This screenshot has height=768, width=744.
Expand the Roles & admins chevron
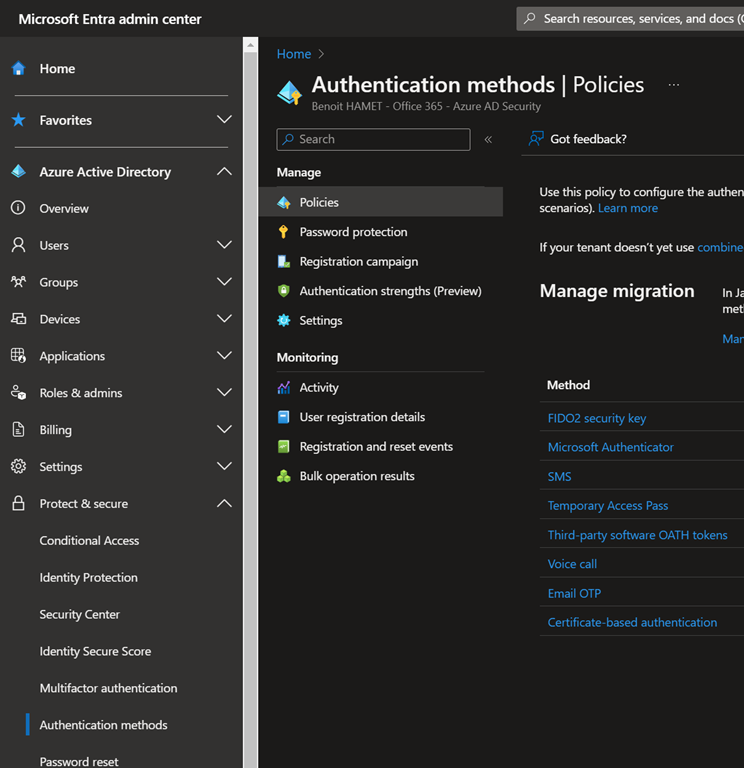pos(224,393)
